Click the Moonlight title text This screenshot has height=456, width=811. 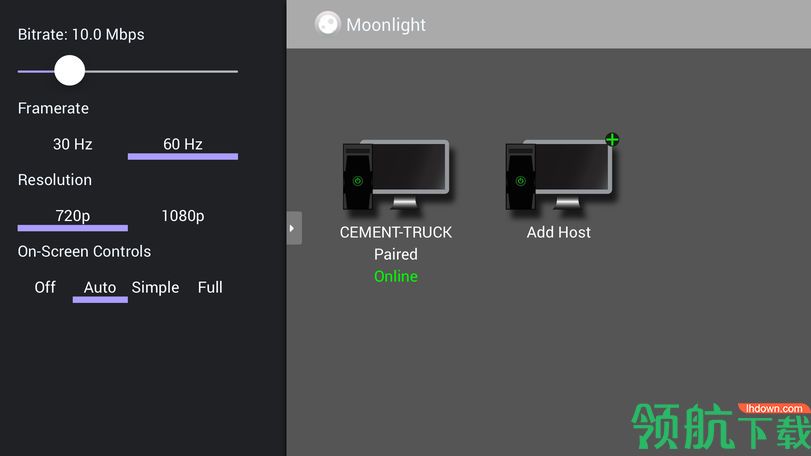(386, 25)
